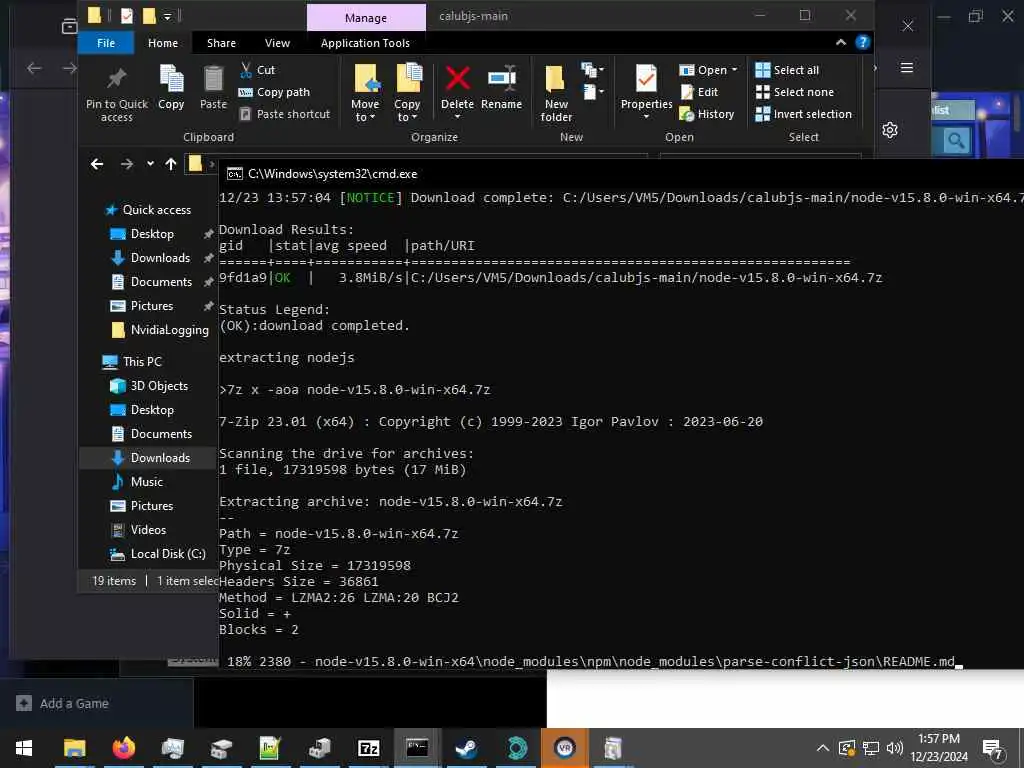Open Local Disk (C:) in sidebar
The width and height of the screenshot is (1024, 768).
coord(159,554)
